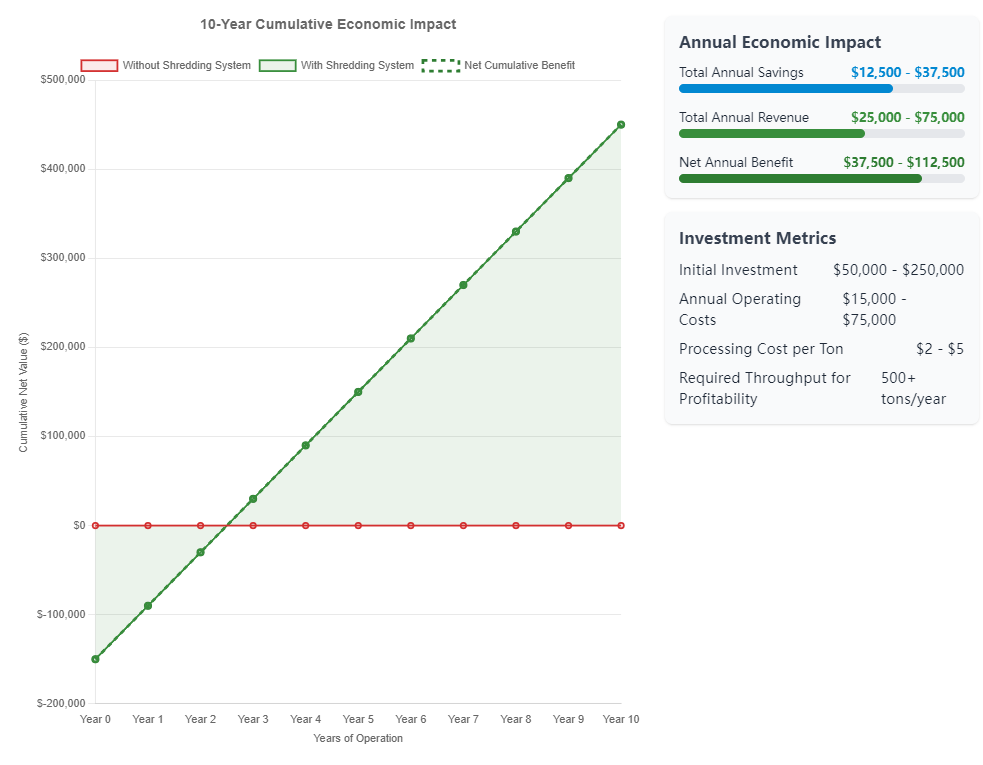This screenshot has height=765, width=983.
Task: Select the Year 5 green data point
Action: coord(358,392)
